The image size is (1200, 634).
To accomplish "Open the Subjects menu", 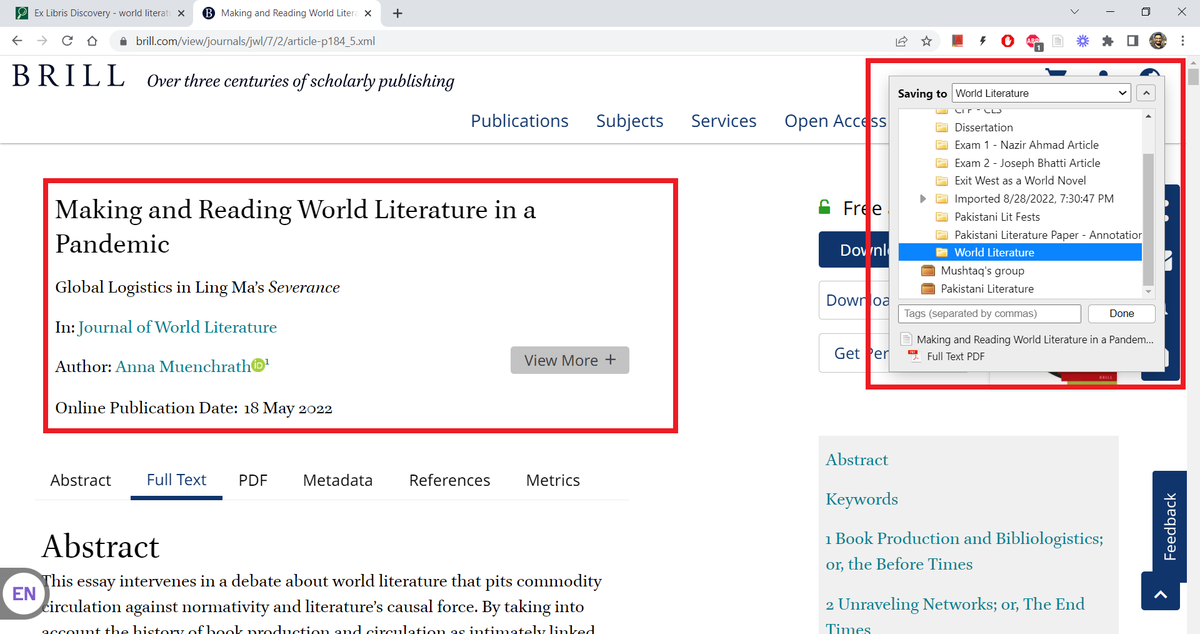I will [x=630, y=120].
